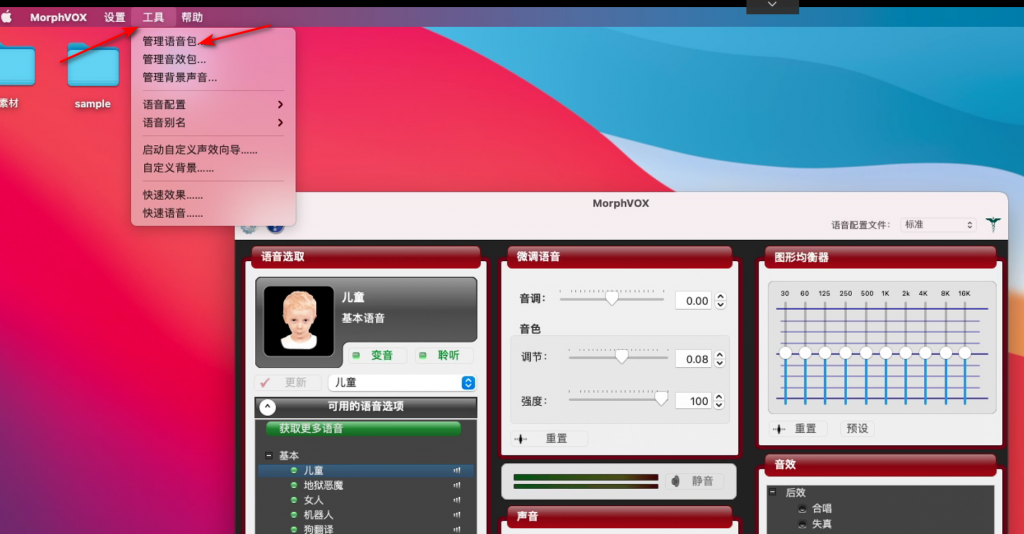
Task: Click the signal bars icon on 儿童 row
Action: pyautogui.click(x=456, y=470)
